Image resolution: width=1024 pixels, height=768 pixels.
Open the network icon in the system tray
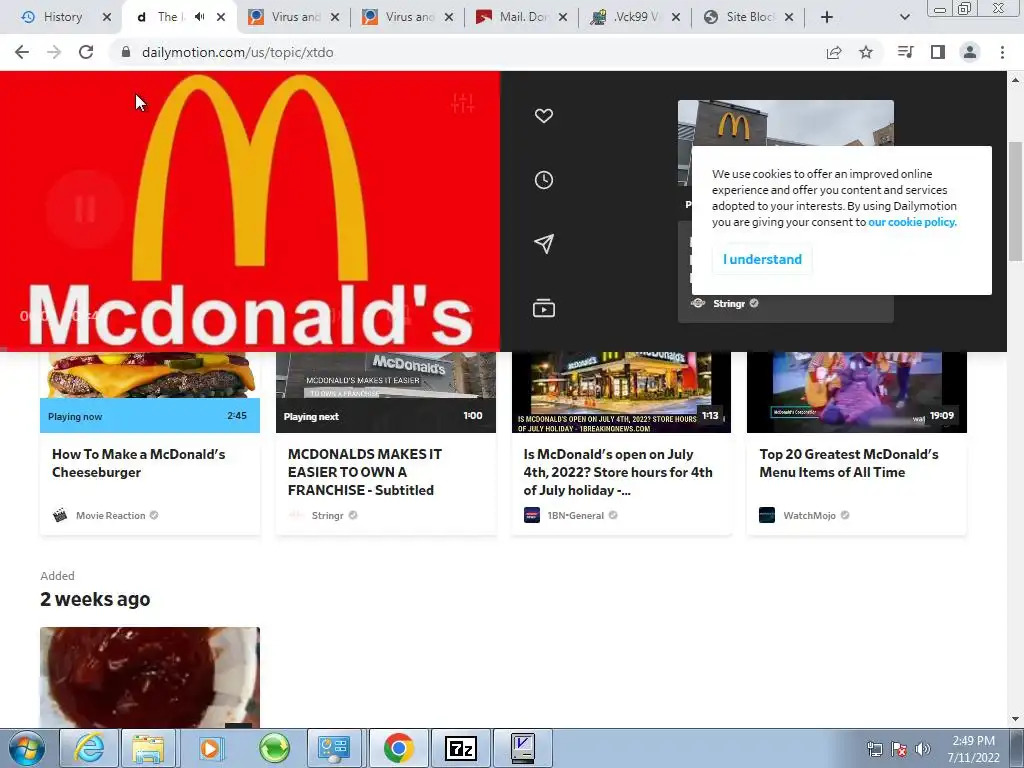coord(874,749)
